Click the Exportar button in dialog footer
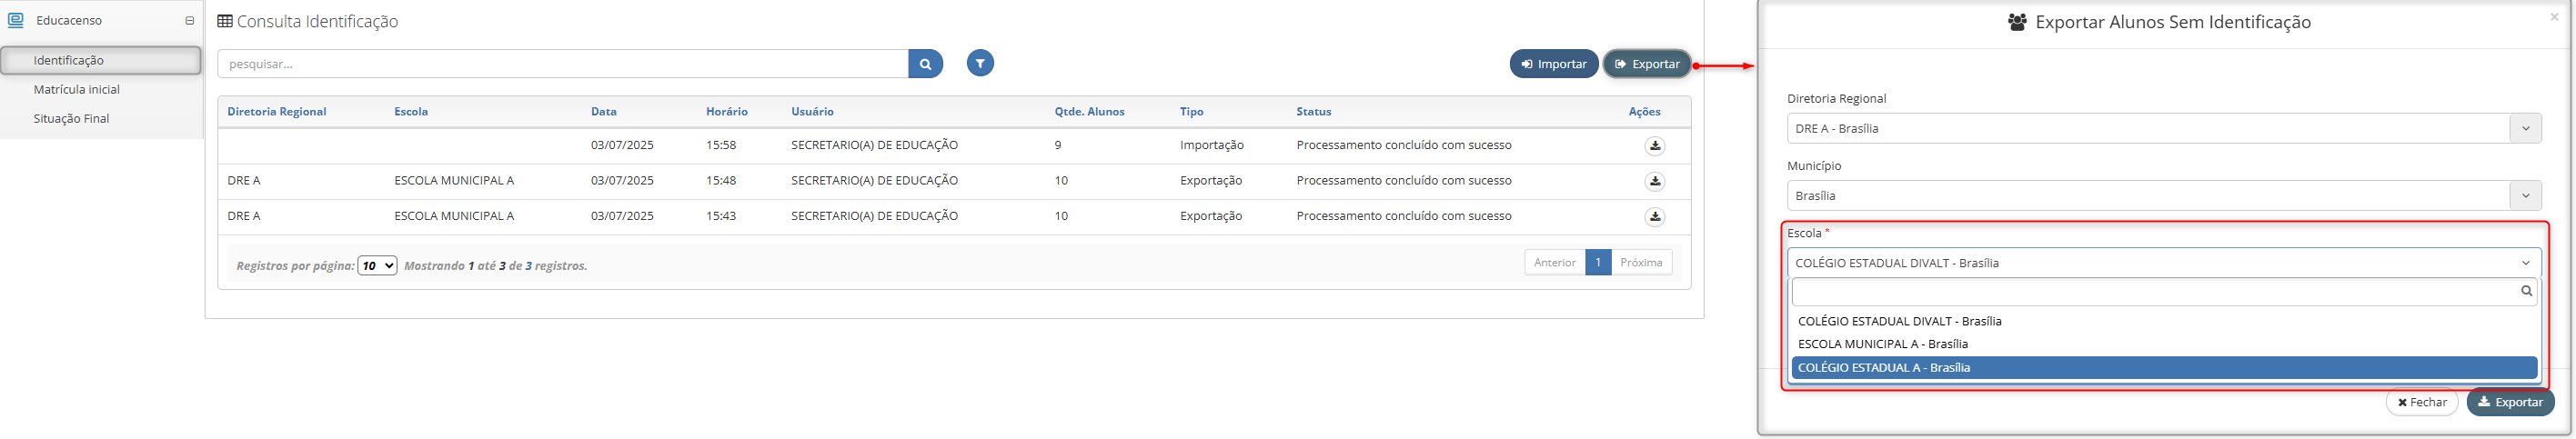The image size is (2576, 439). 2510,402
